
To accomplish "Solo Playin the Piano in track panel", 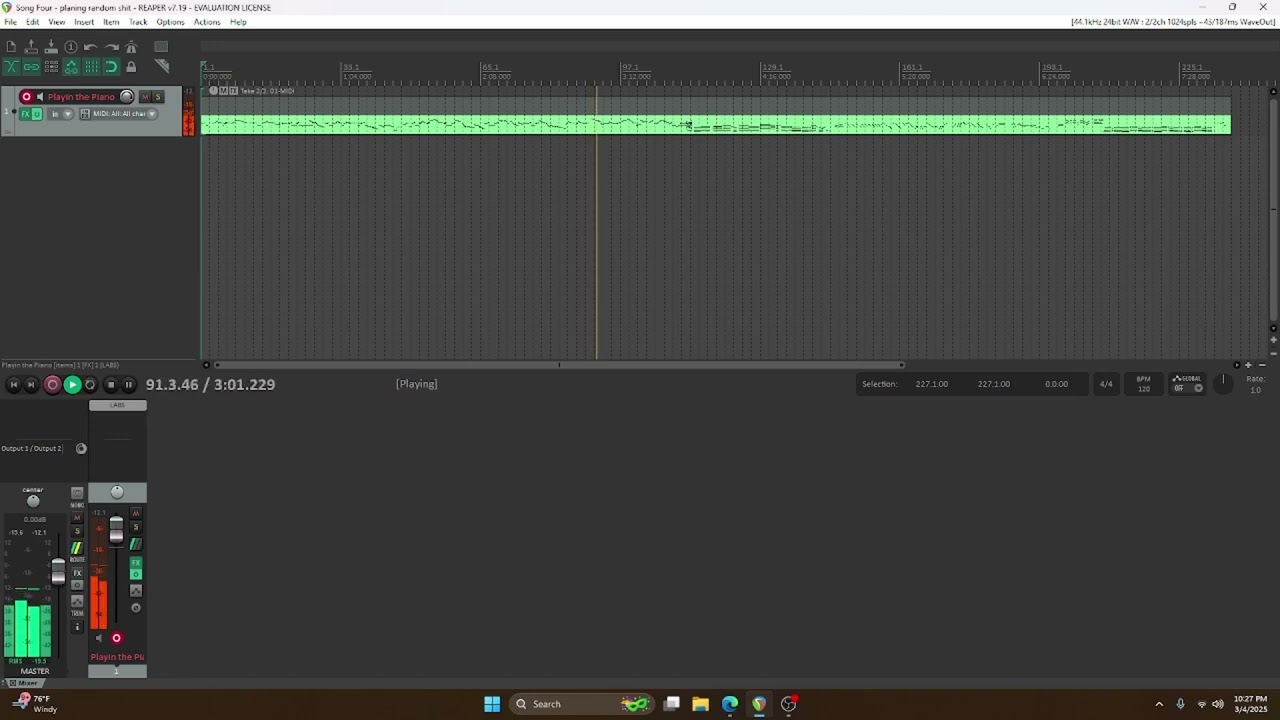I will coord(158,97).
